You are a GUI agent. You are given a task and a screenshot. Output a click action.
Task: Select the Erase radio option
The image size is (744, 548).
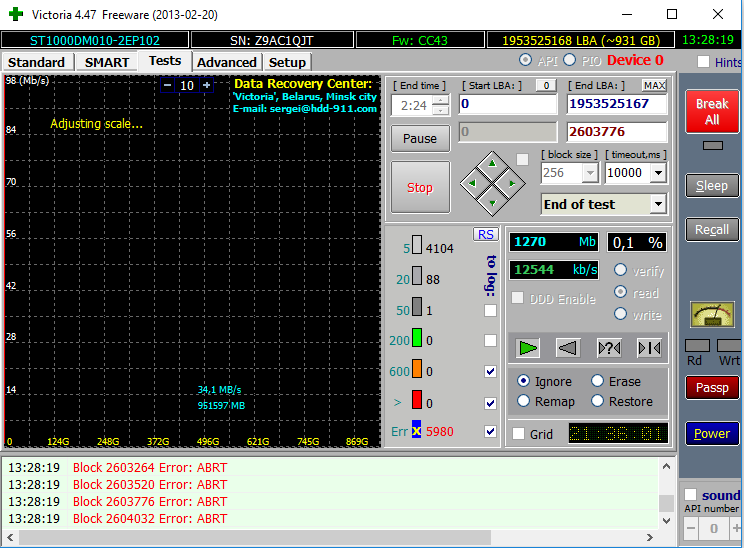coord(597,381)
